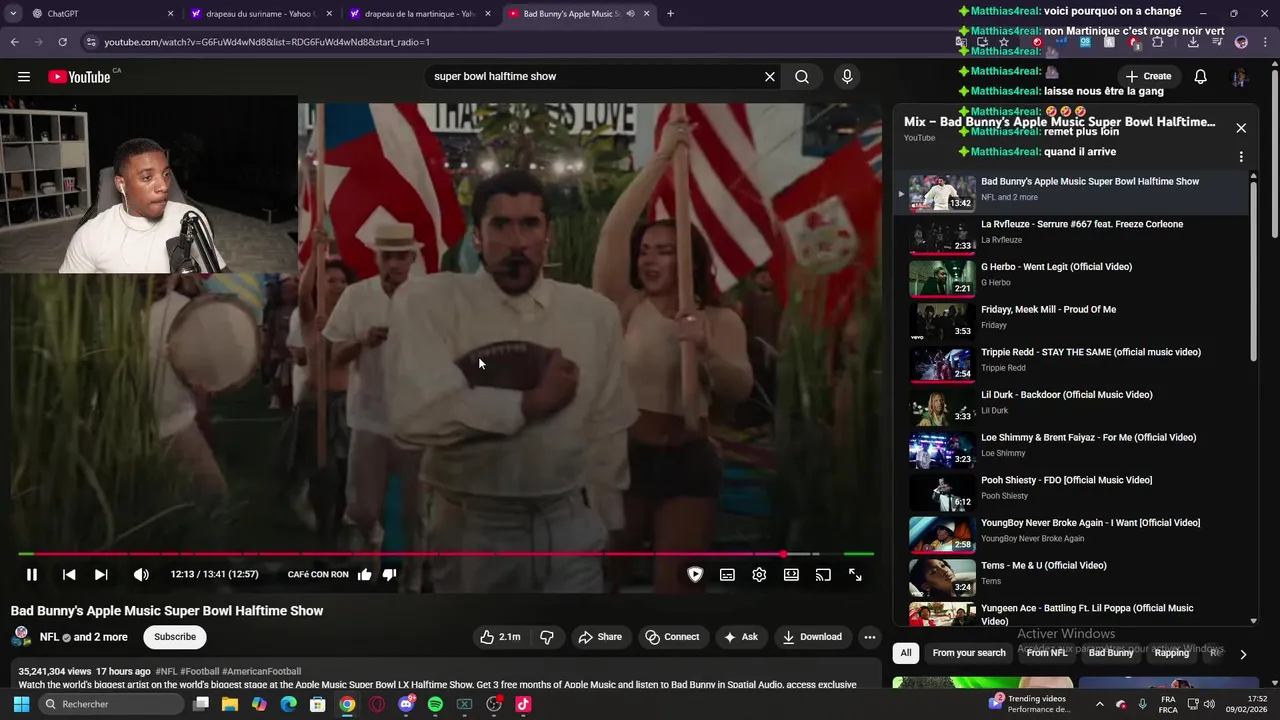The image size is (1280, 720).
Task: Switch to theater mode
Action: pos(791,575)
